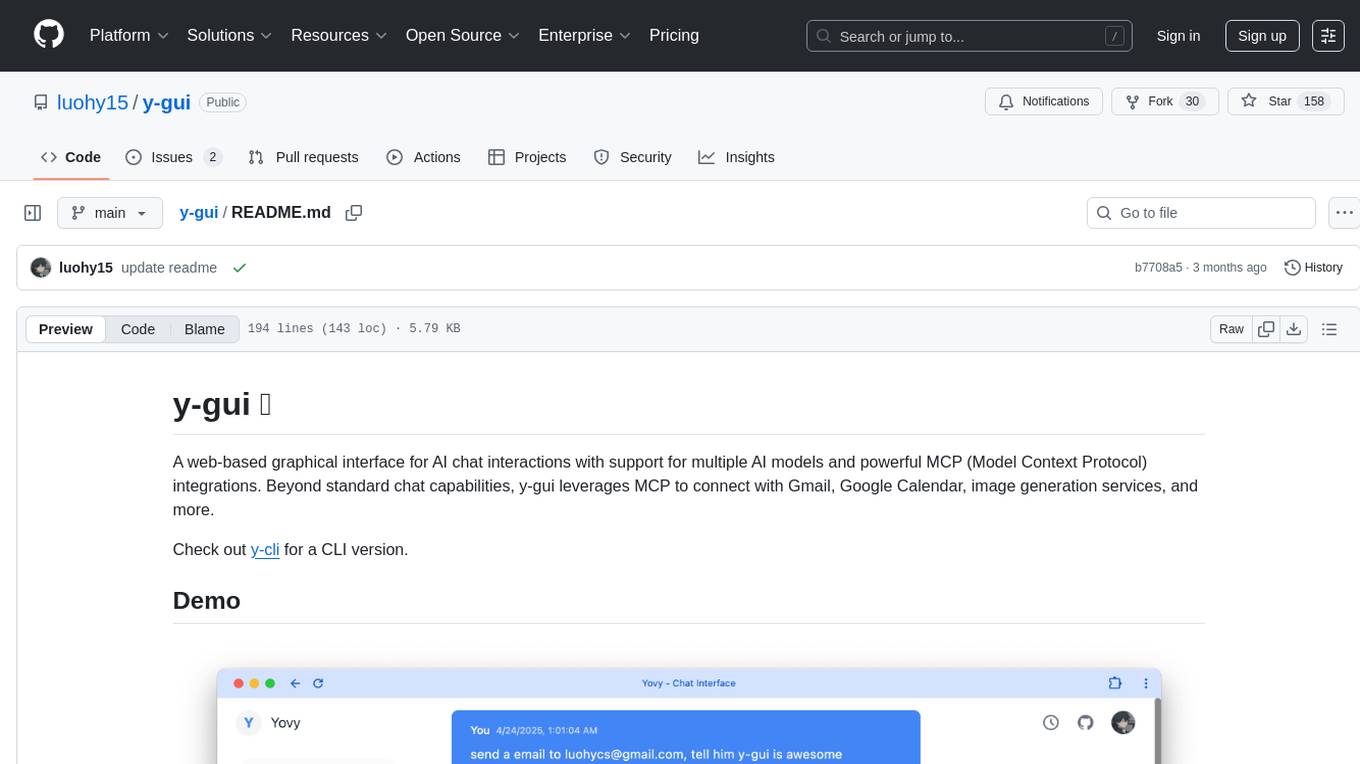Image resolution: width=1360 pixels, height=764 pixels.
Task: Click the back arrow in demo image
Action: point(295,683)
